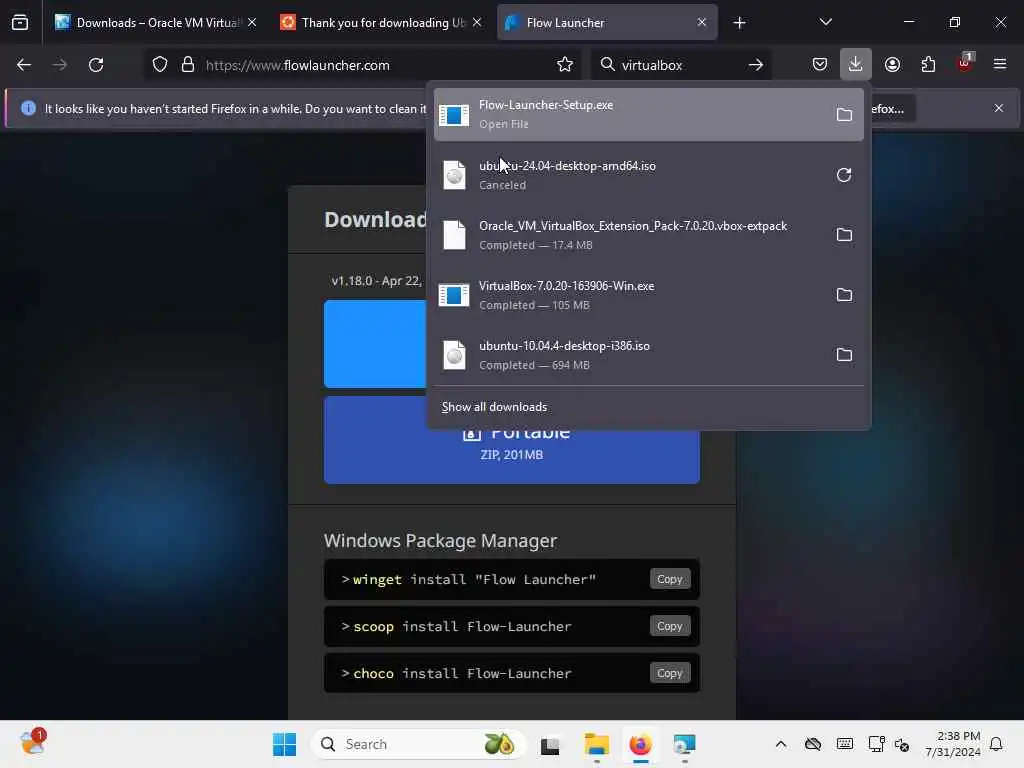The image size is (1024, 768).
Task: Copy the scoop install command
Action: click(669, 626)
